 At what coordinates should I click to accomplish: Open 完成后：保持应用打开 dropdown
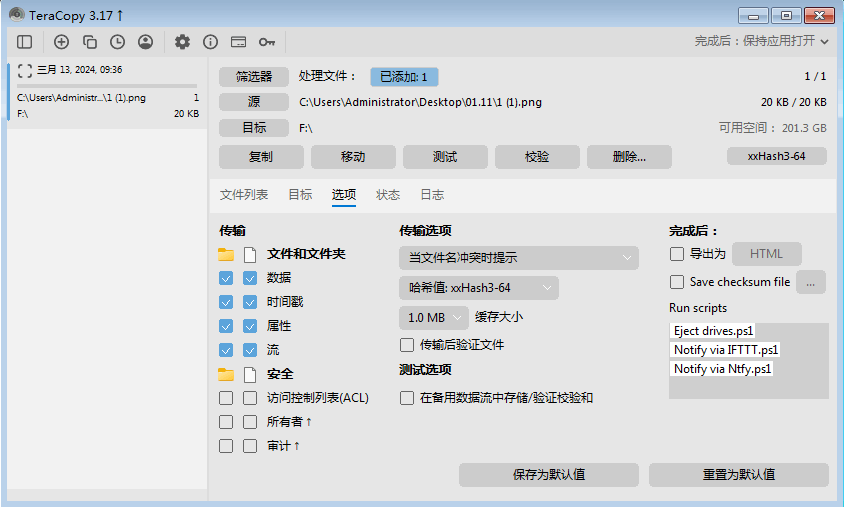[x=762, y=41]
